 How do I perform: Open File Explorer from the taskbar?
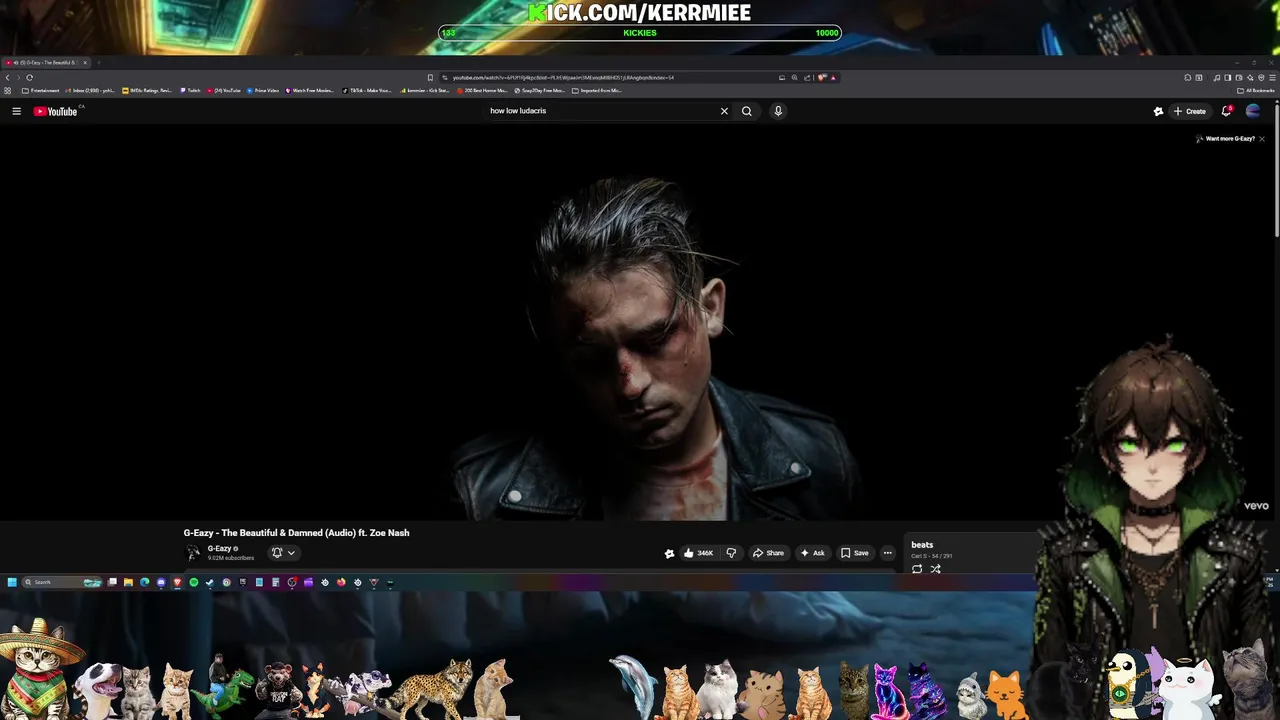click(x=128, y=582)
